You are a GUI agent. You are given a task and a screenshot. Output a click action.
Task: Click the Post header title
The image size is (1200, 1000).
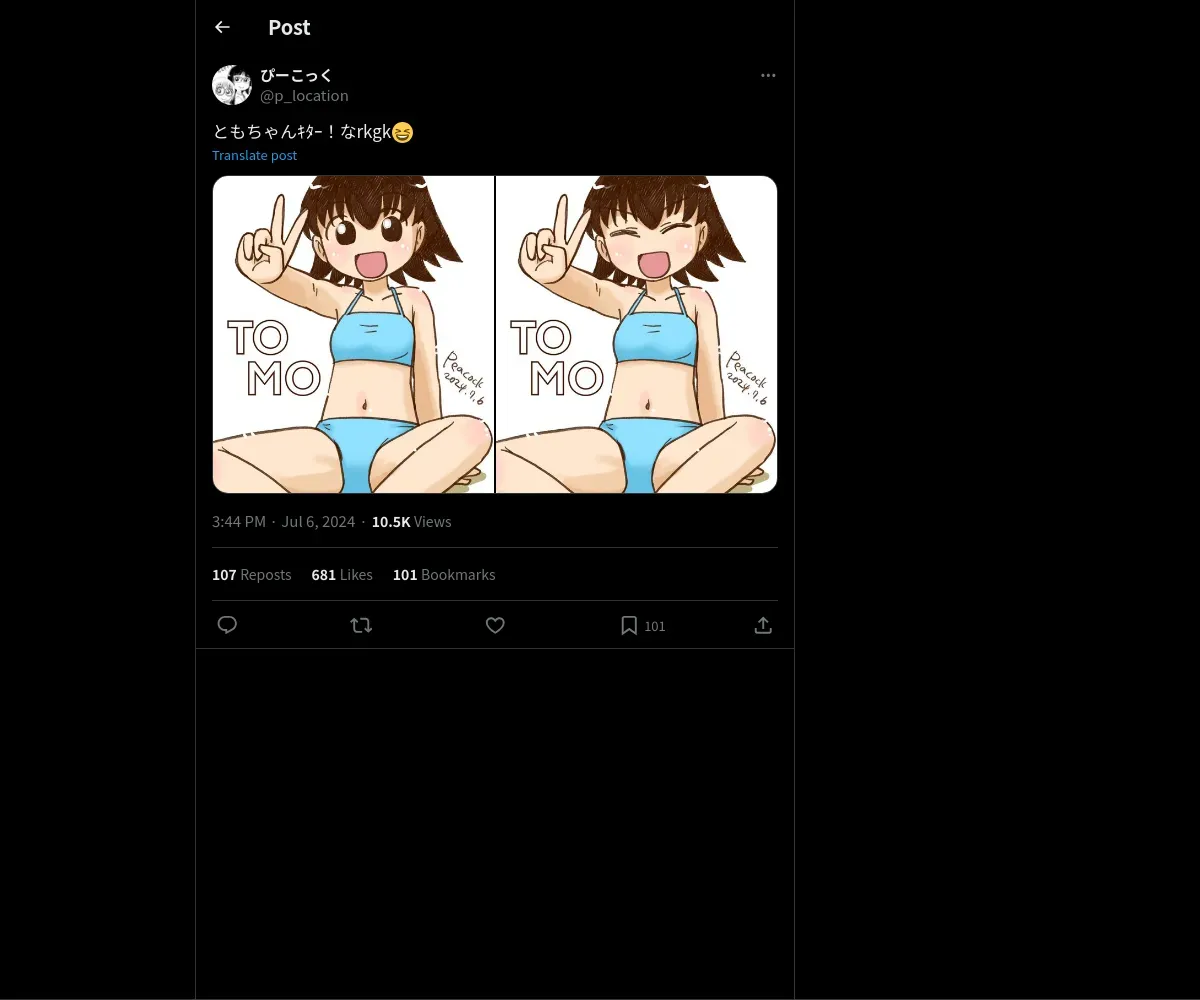[x=289, y=27]
